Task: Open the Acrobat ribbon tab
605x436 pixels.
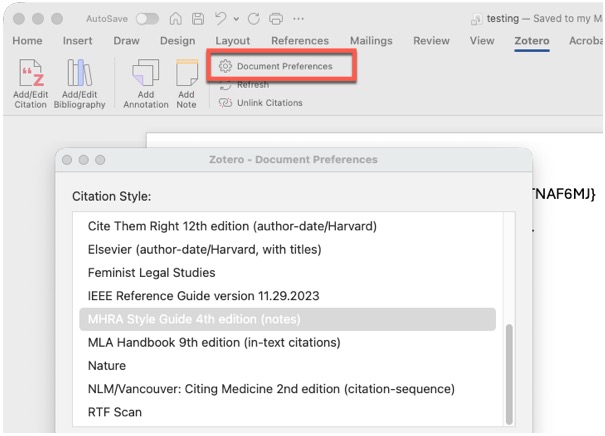Action: 586,41
